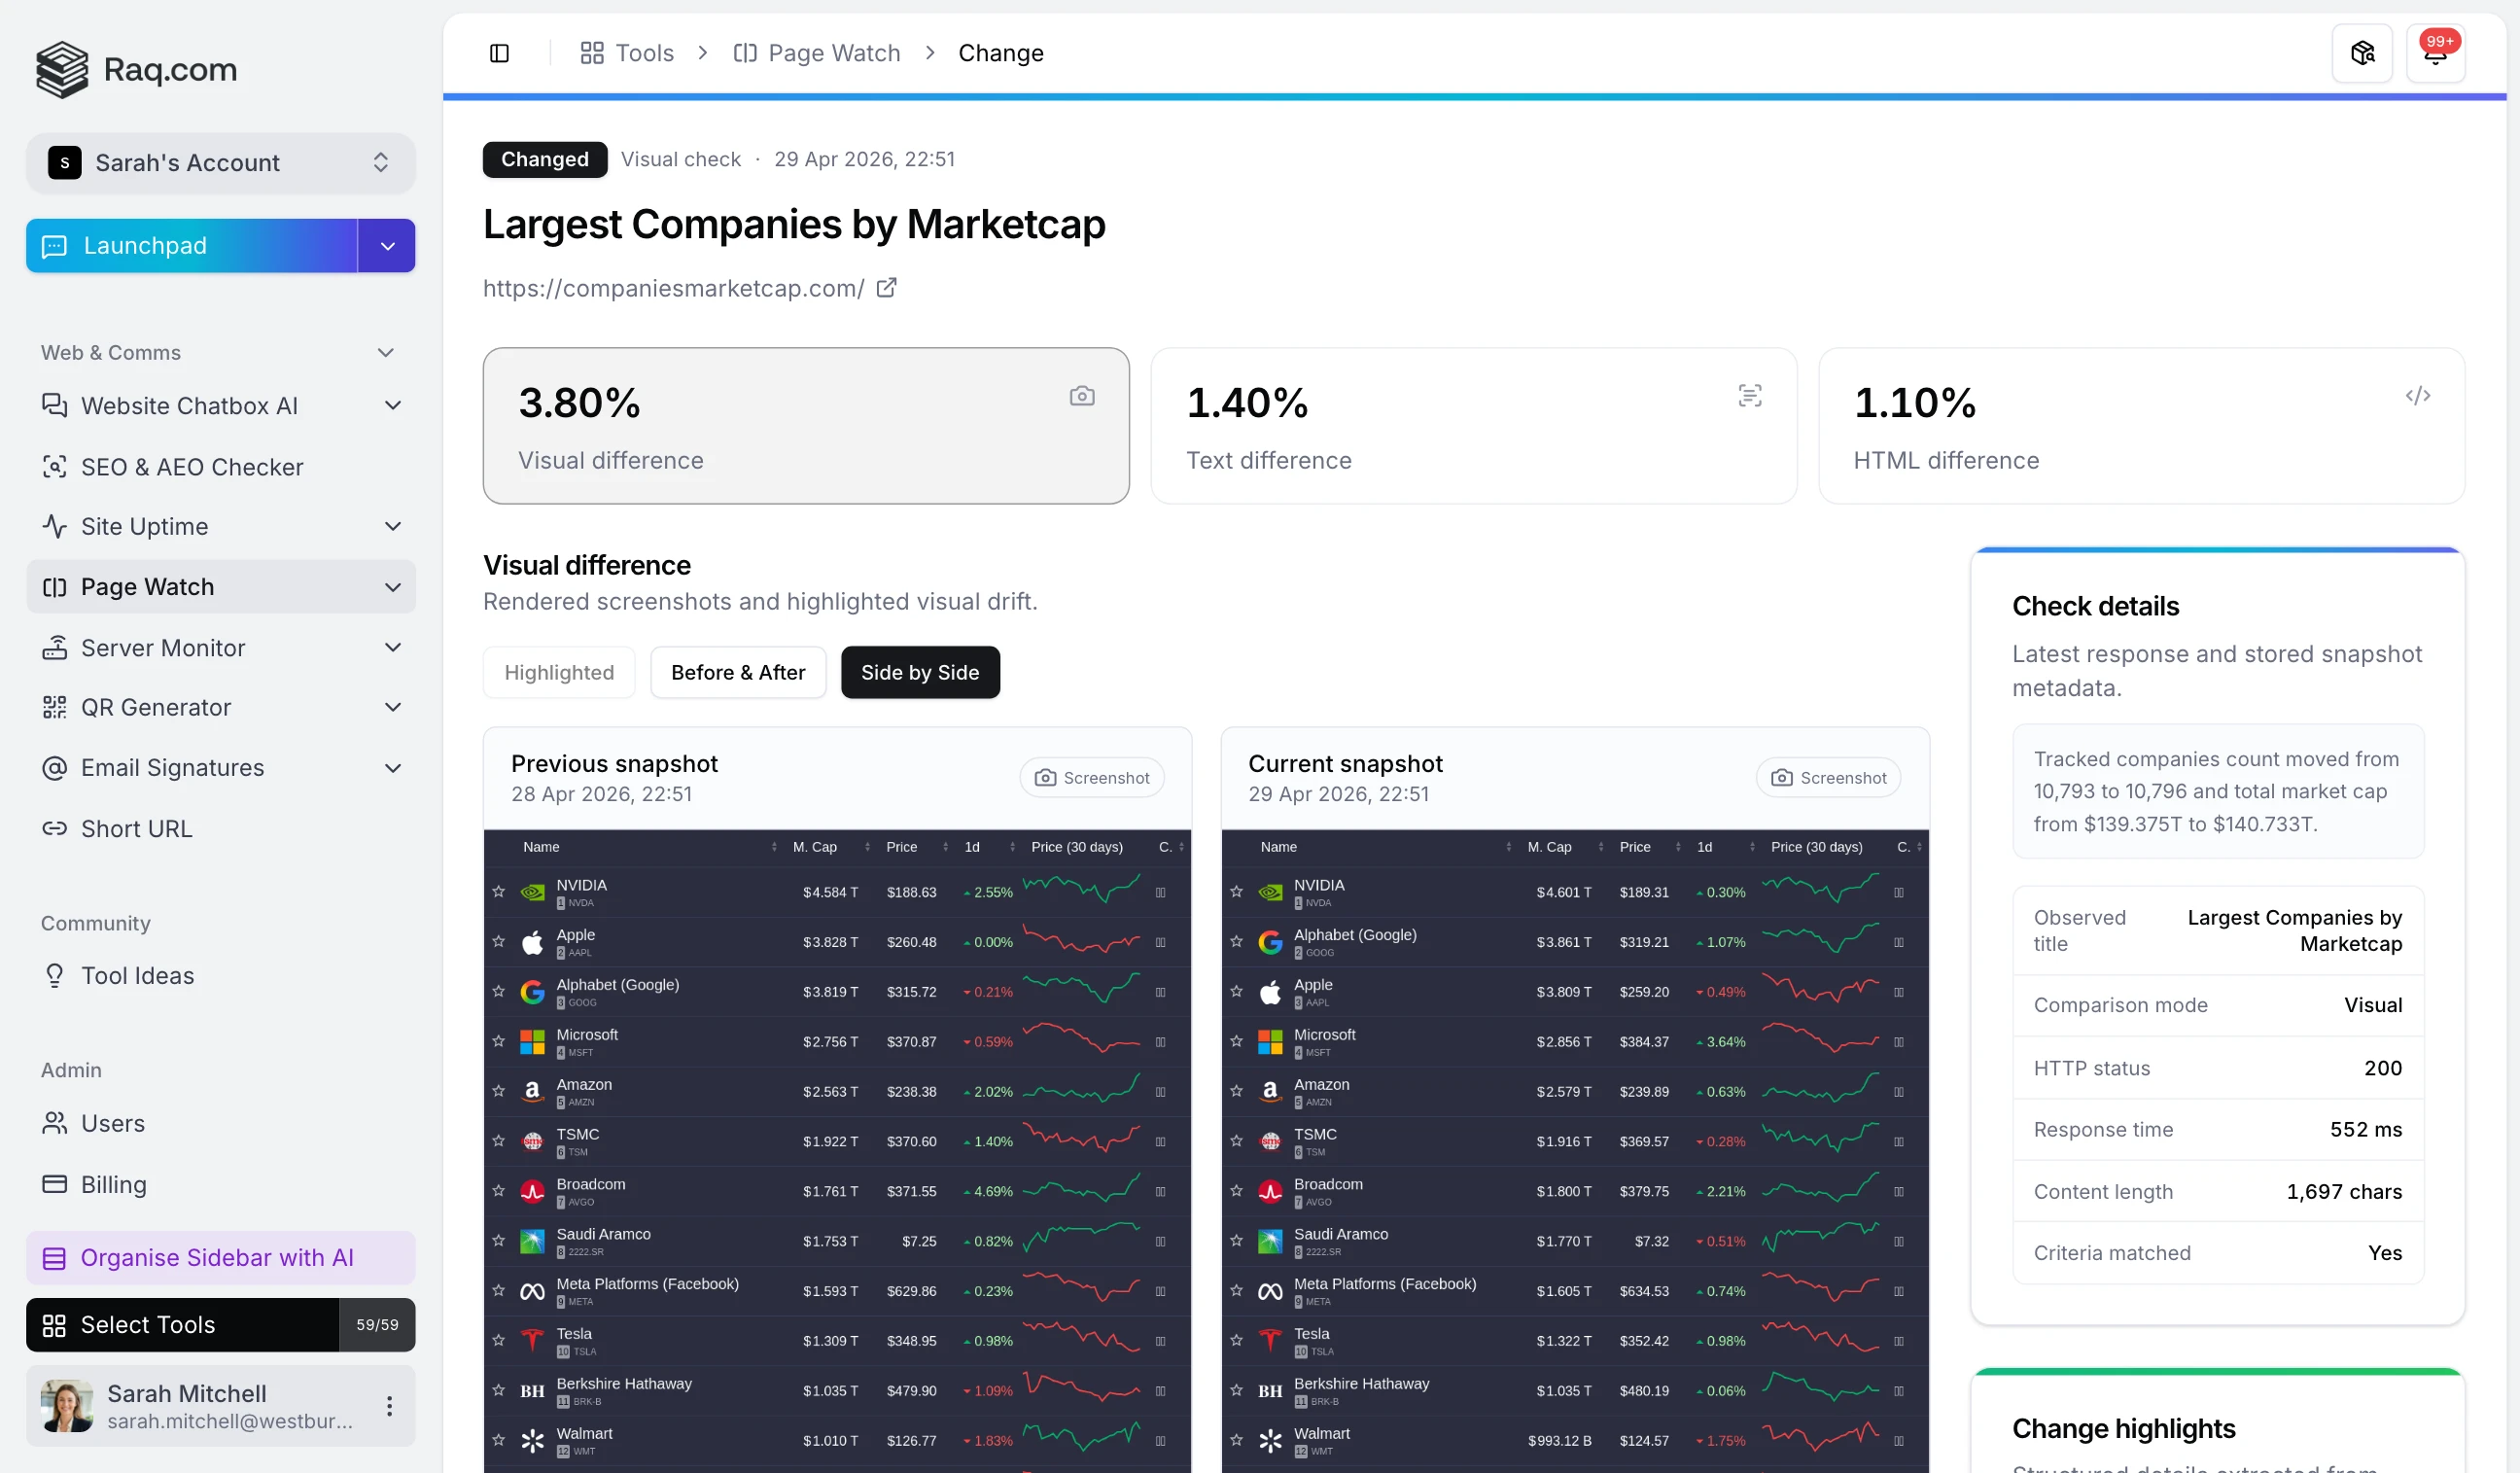This screenshot has width=2520, height=1473.
Task: Open the companiesmarketcap.com external link
Action: (x=886, y=288)
